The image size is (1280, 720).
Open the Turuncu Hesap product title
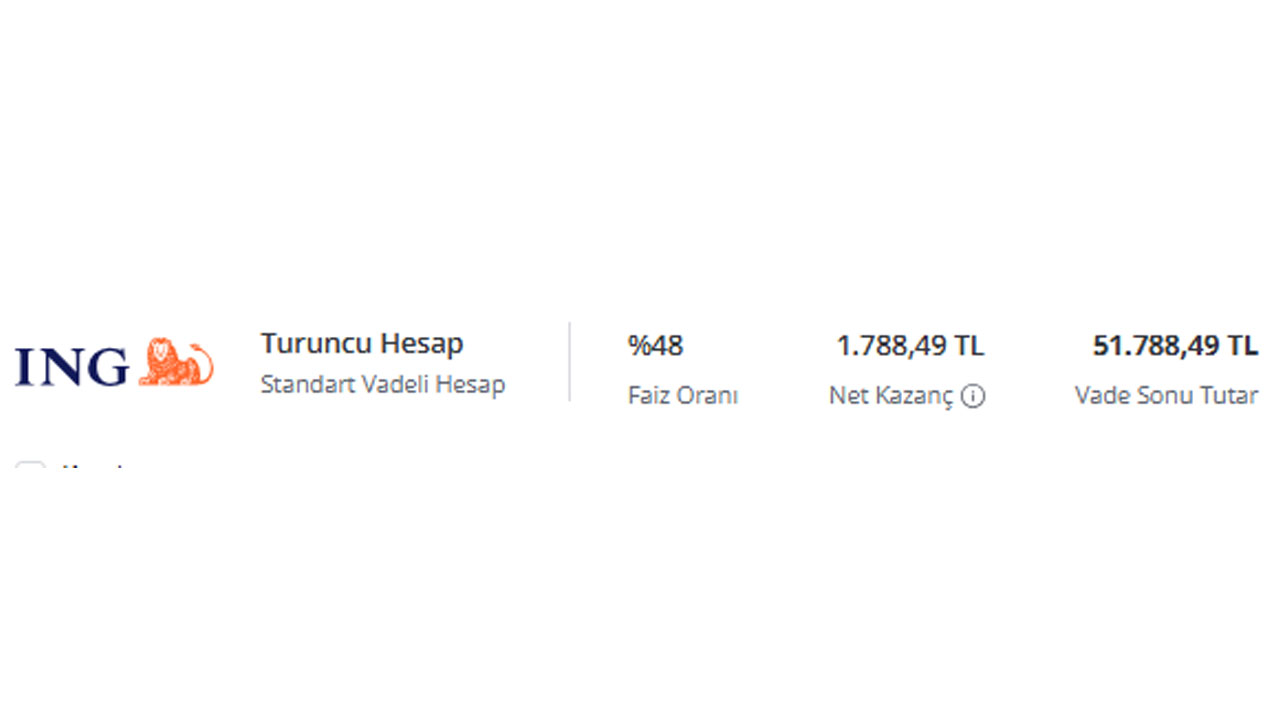pyautogui.click(x=362, y=343)
